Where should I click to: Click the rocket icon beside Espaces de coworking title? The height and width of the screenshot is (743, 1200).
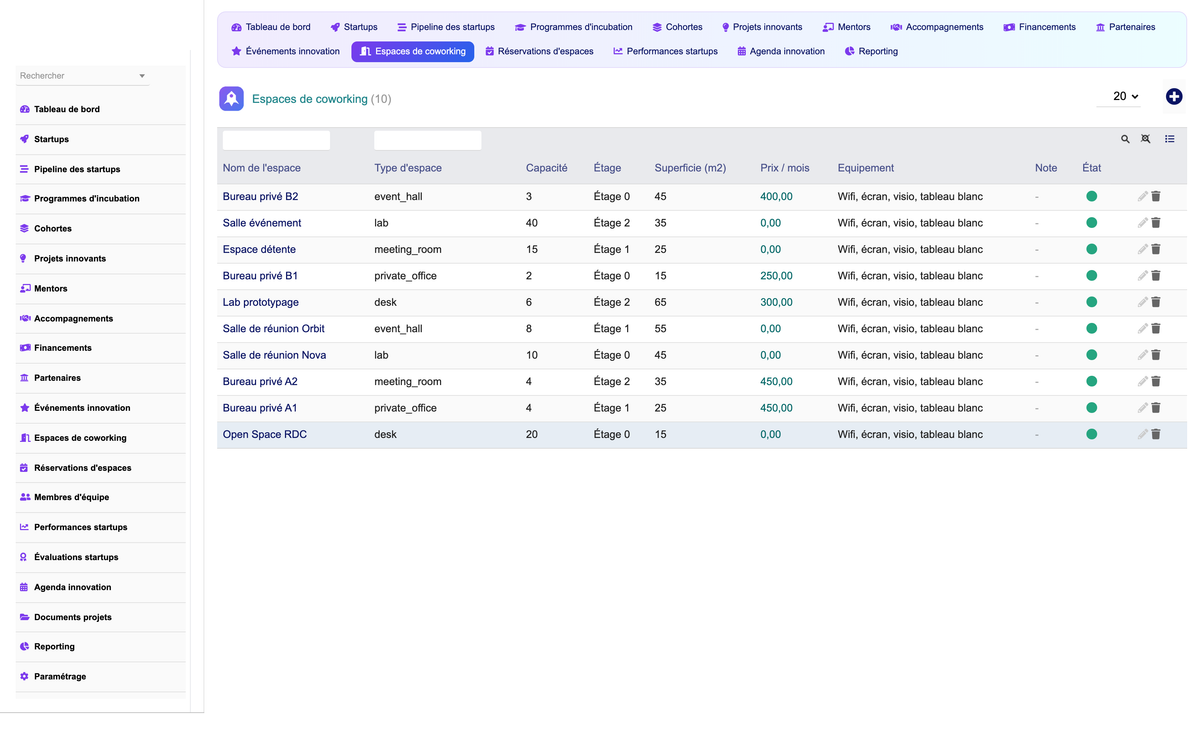tap(231, 98)
